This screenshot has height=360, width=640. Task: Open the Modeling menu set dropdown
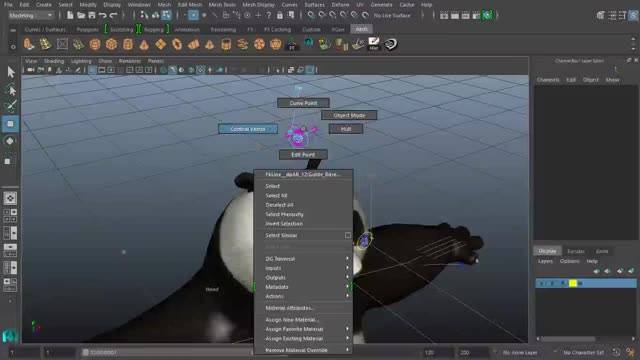pyautogui.click(x=31, y=16)
